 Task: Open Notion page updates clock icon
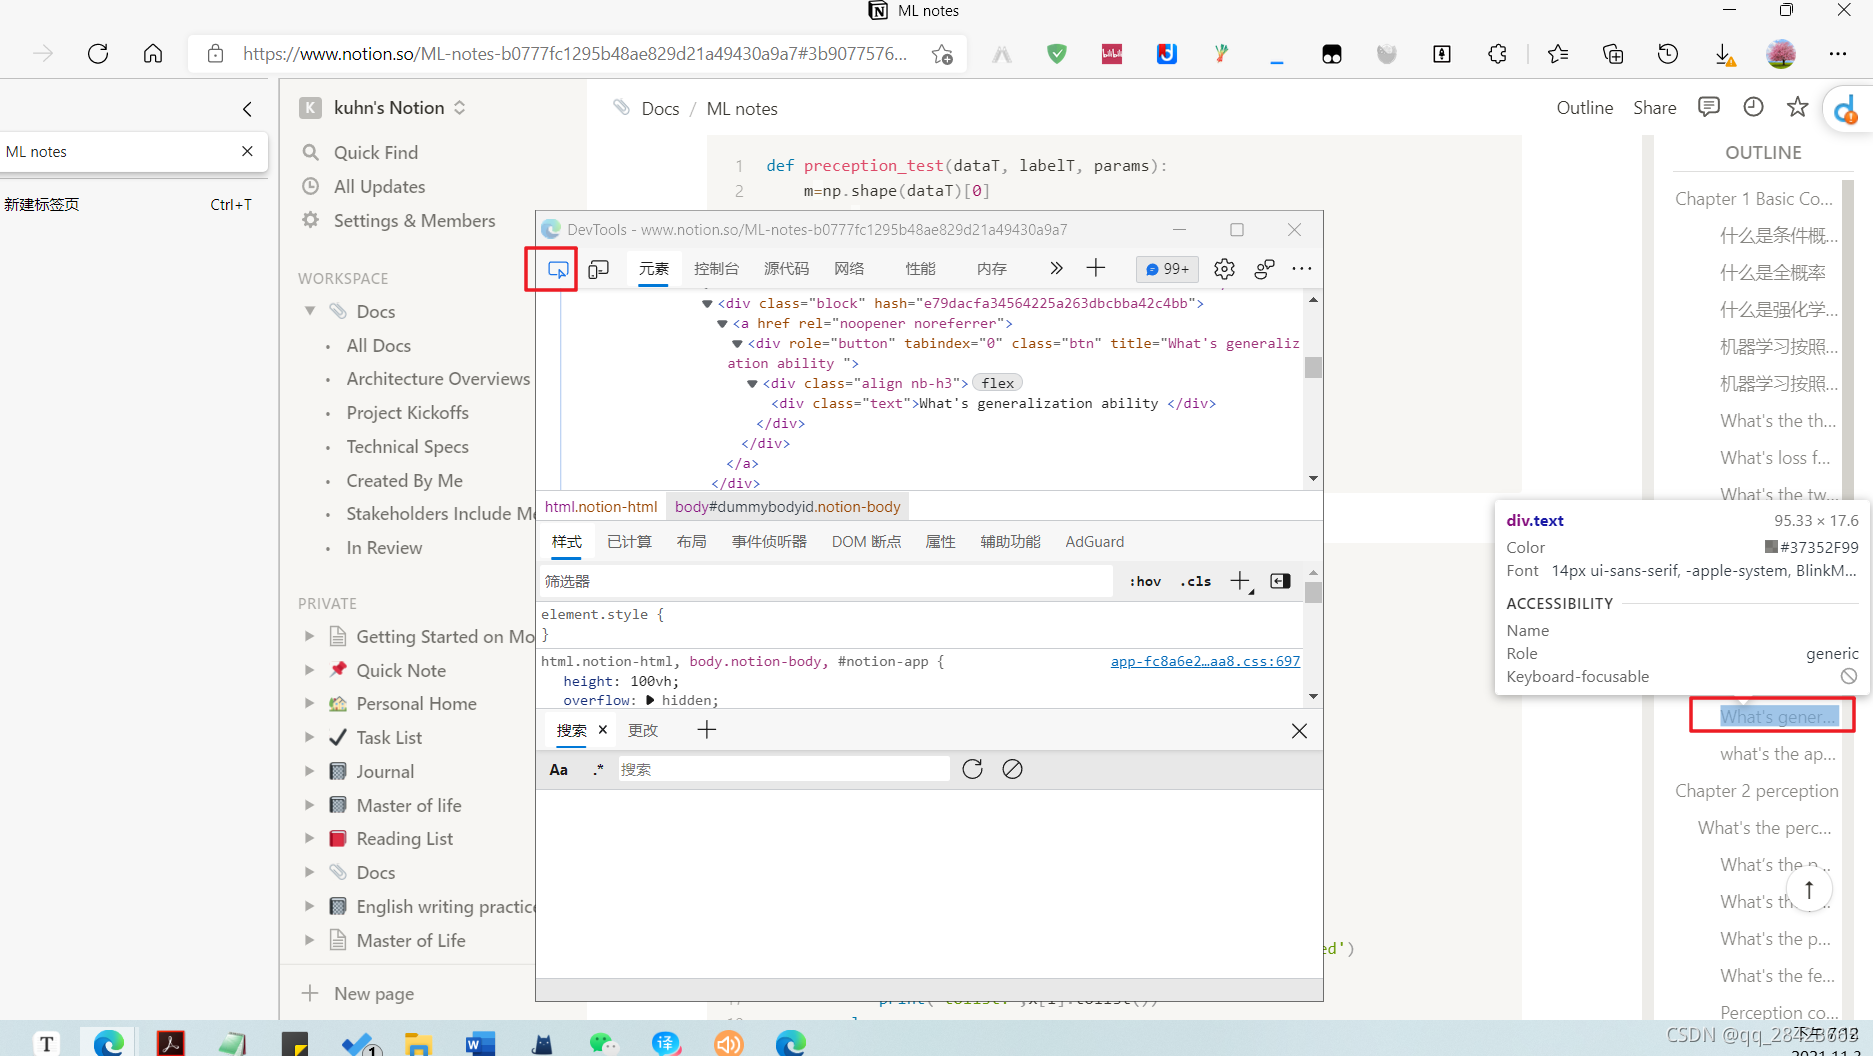1753,107
